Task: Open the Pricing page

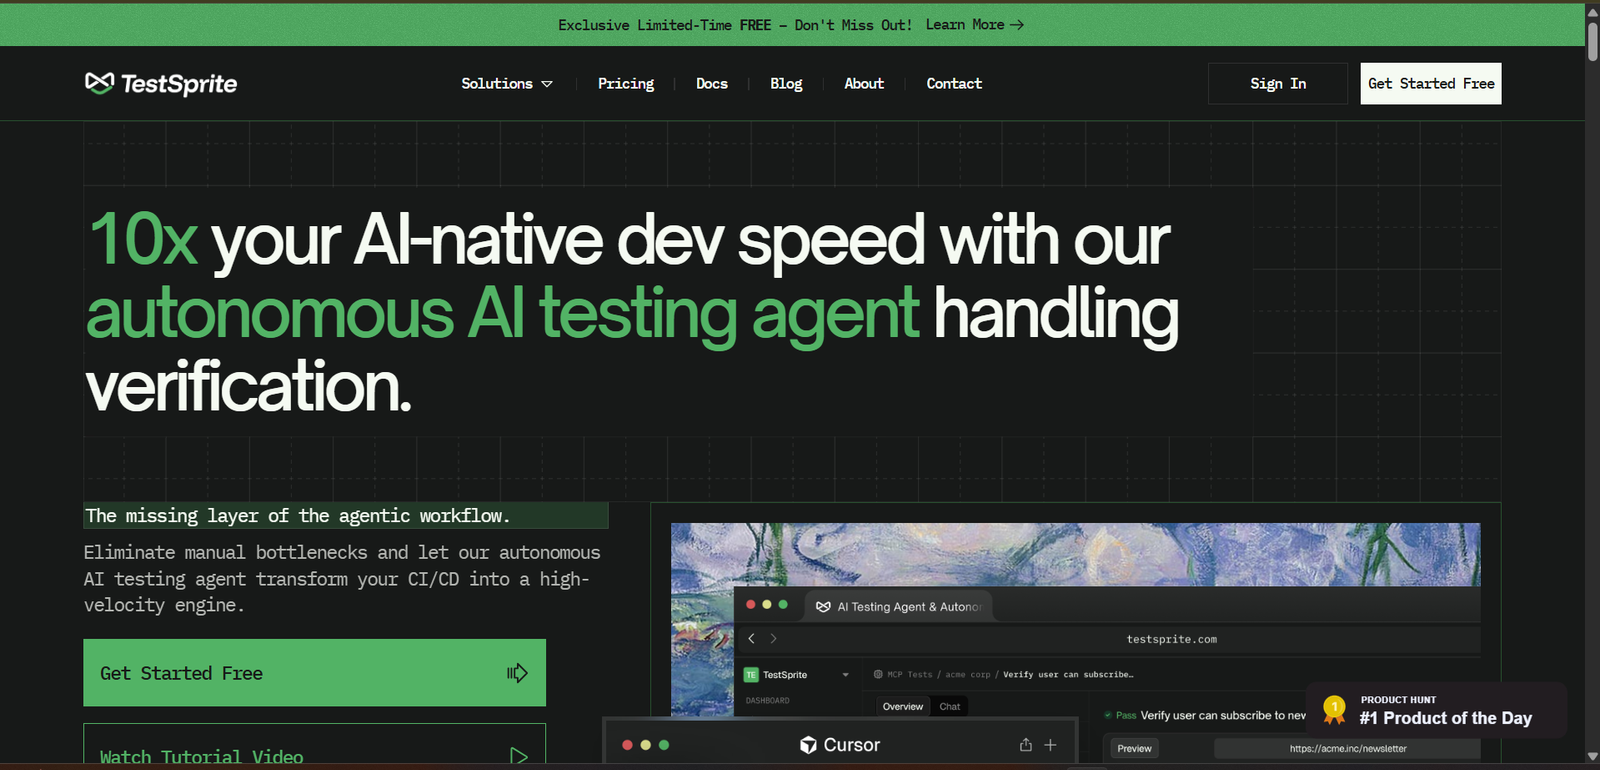Action: coord(626,84)
